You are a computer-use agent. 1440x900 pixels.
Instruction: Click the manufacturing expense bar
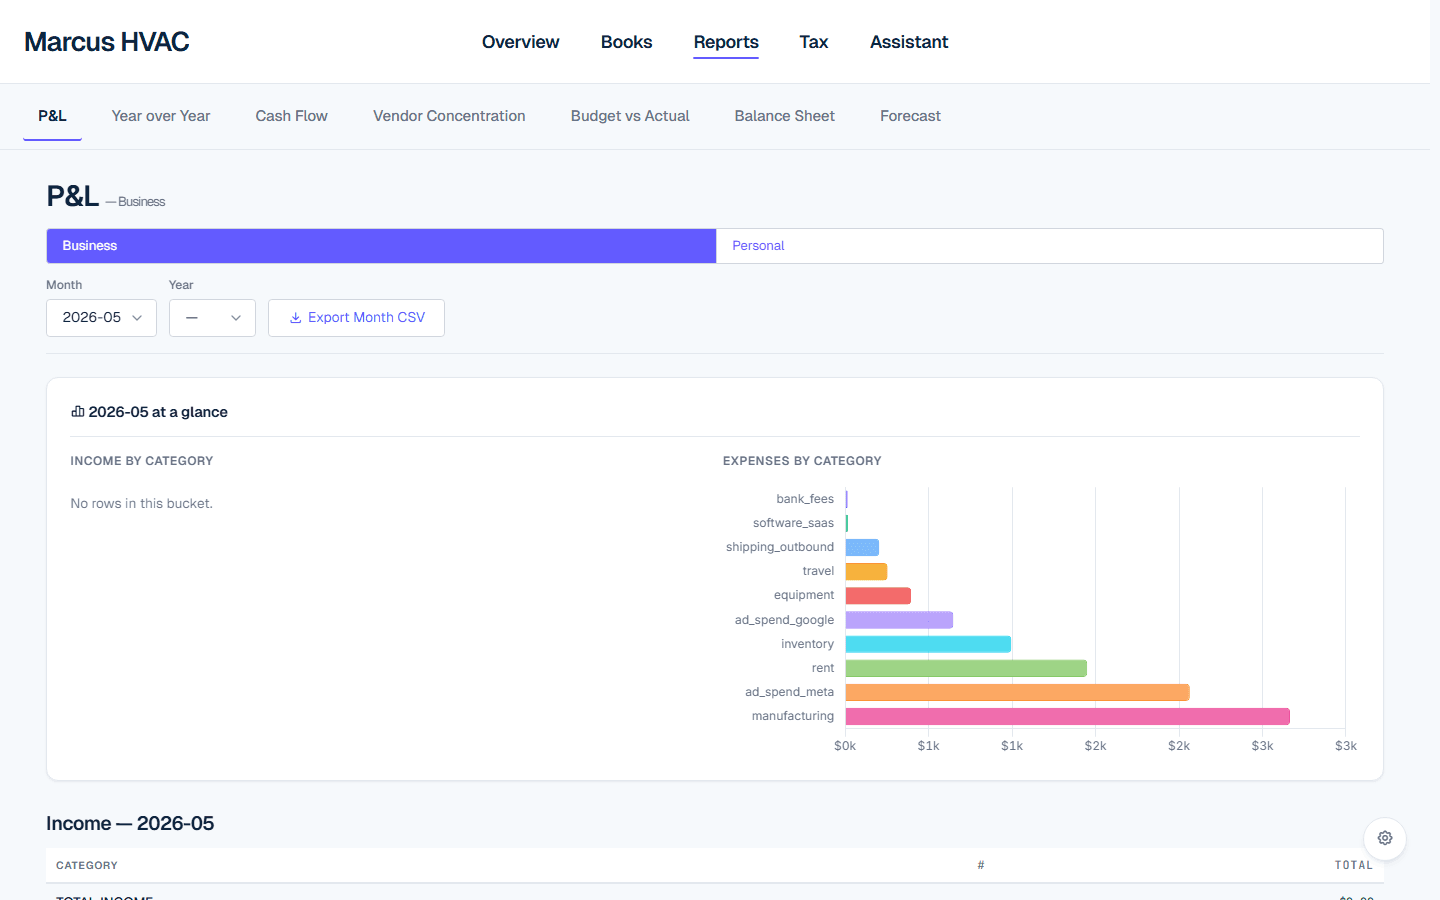coord(1068,716)
